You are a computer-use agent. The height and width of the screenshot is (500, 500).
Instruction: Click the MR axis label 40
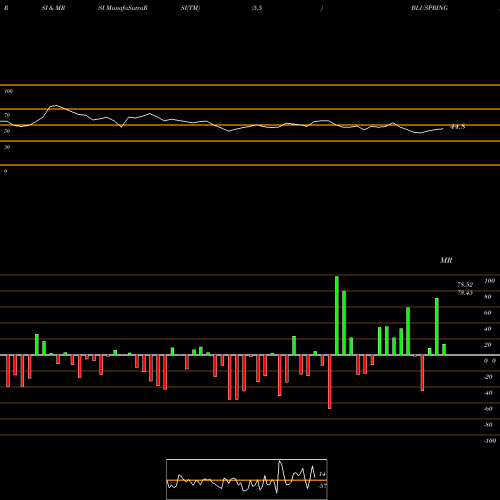(x=488, y=329)
